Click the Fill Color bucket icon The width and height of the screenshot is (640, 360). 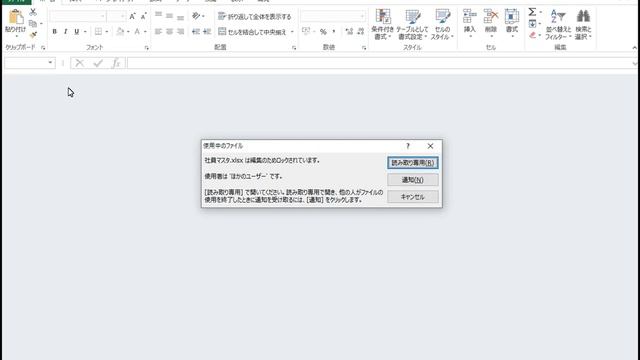pyautogui.click(x=120, y=31)
